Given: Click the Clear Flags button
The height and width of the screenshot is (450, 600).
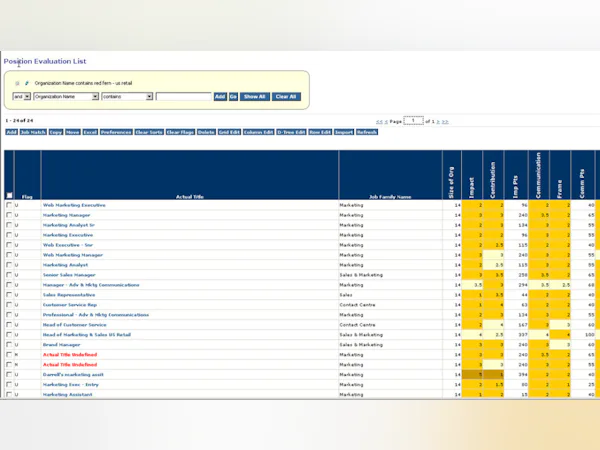Looking at the screenshot, I should pyautogui.click(x=180, y=132).
